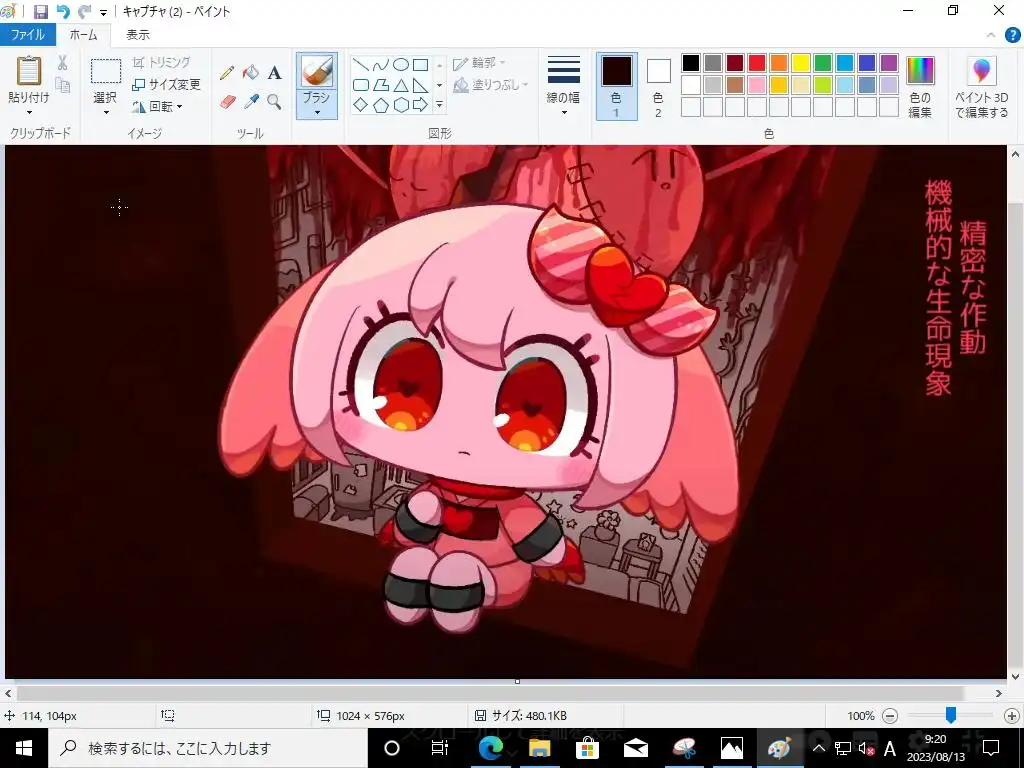Open the Paint help icon
The height and width of the screenshot is (768, 1024).
click(x=1012, y=35)
